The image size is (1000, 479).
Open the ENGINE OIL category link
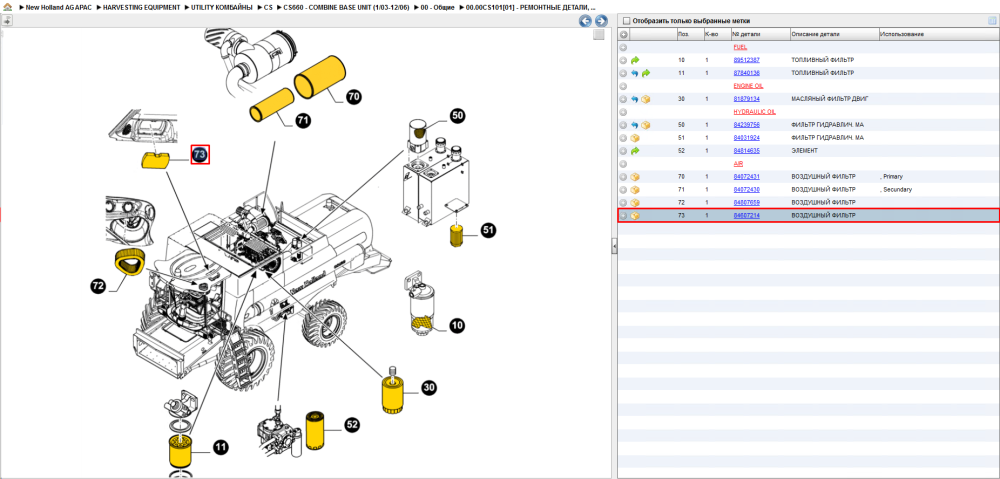point(748,86)
